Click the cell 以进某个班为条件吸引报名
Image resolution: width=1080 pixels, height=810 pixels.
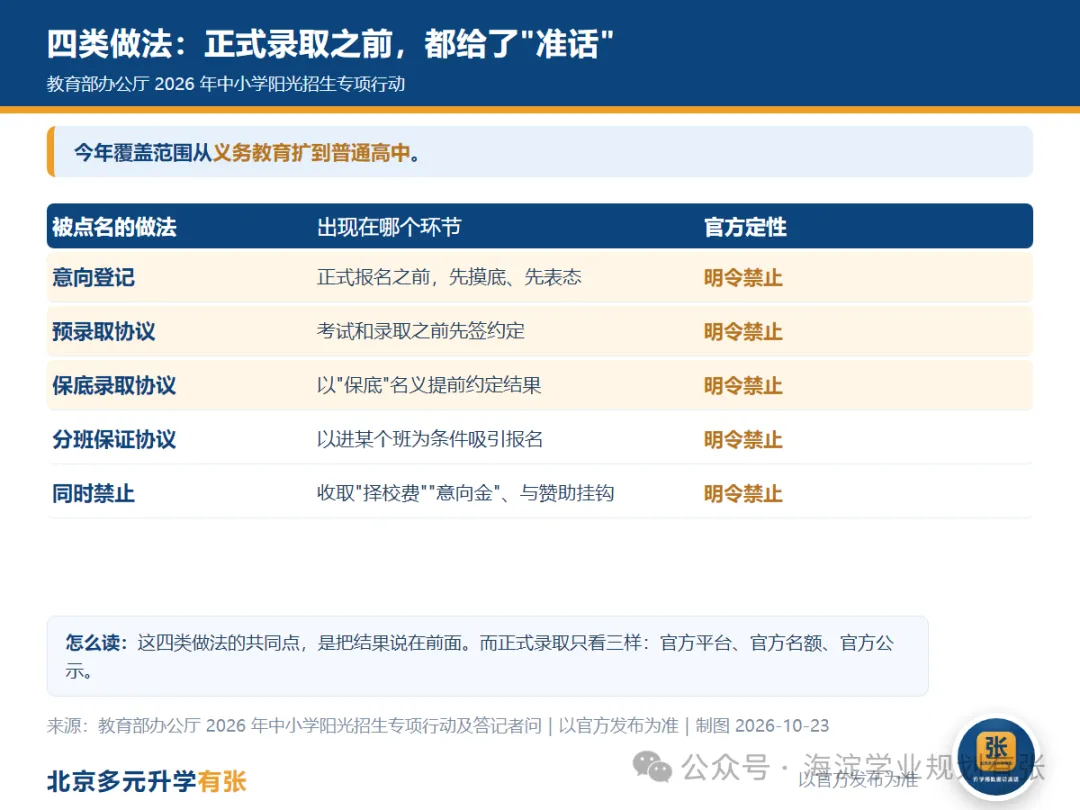[430, 439]
